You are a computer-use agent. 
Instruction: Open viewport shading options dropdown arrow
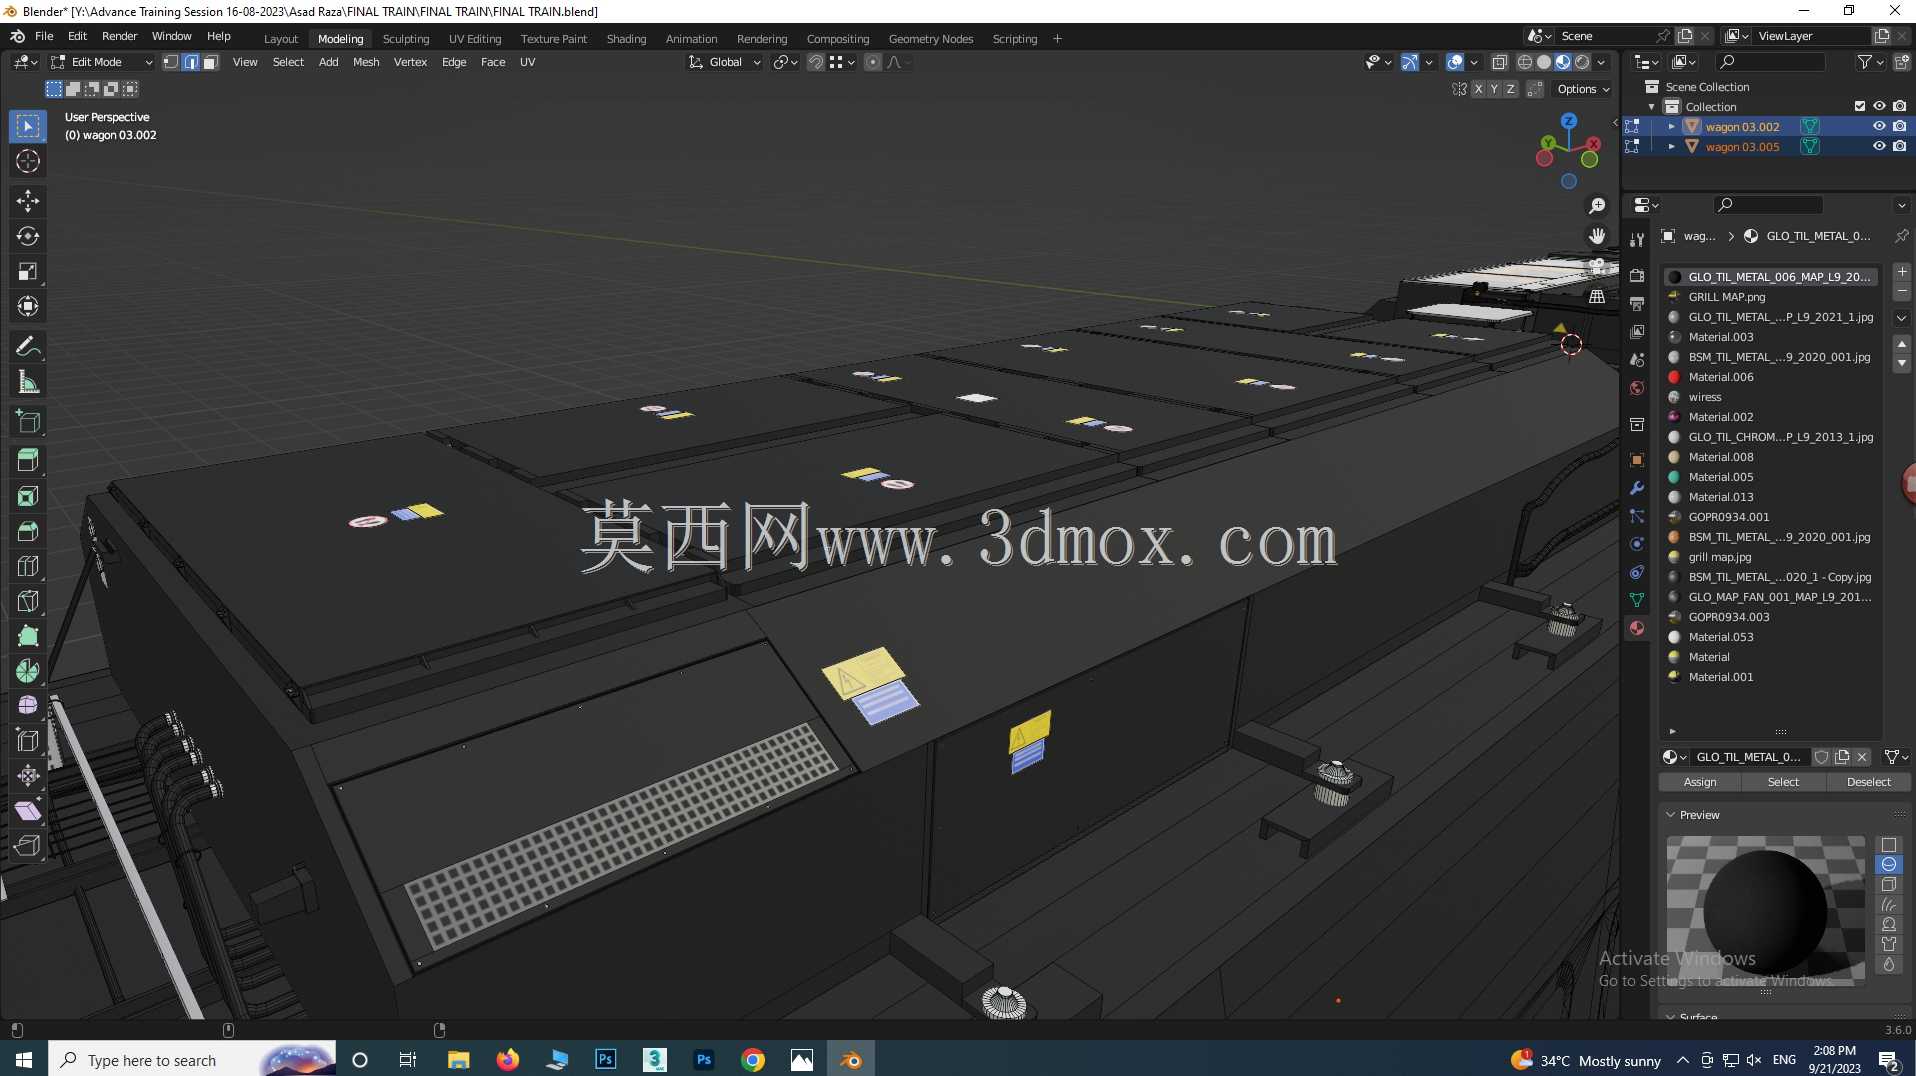pos(1602,62)
